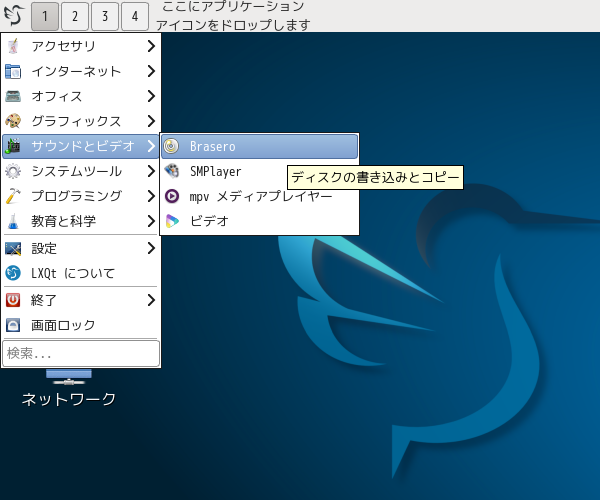The height and width of the screenshot is (500, 600).
Task: Click the プログラミング hammer icon
Action: (13, 196)
